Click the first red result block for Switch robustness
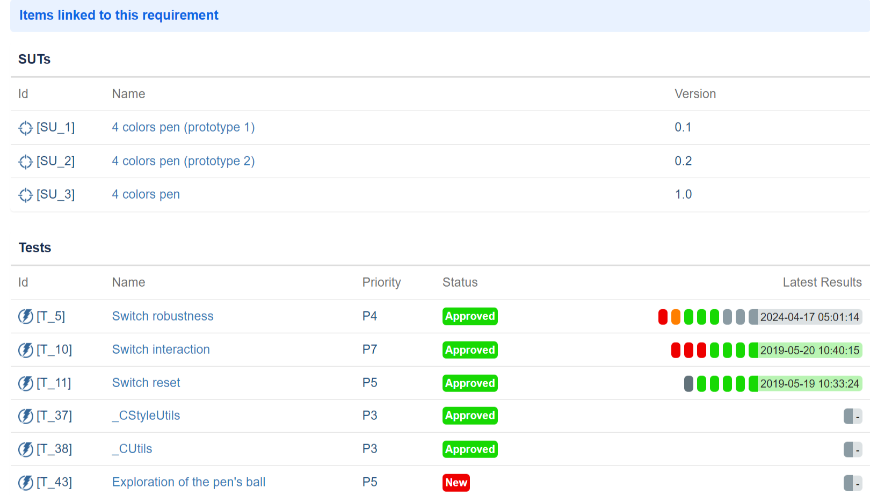The height and width of the screenshot is (495, 870). pos(663,317)
